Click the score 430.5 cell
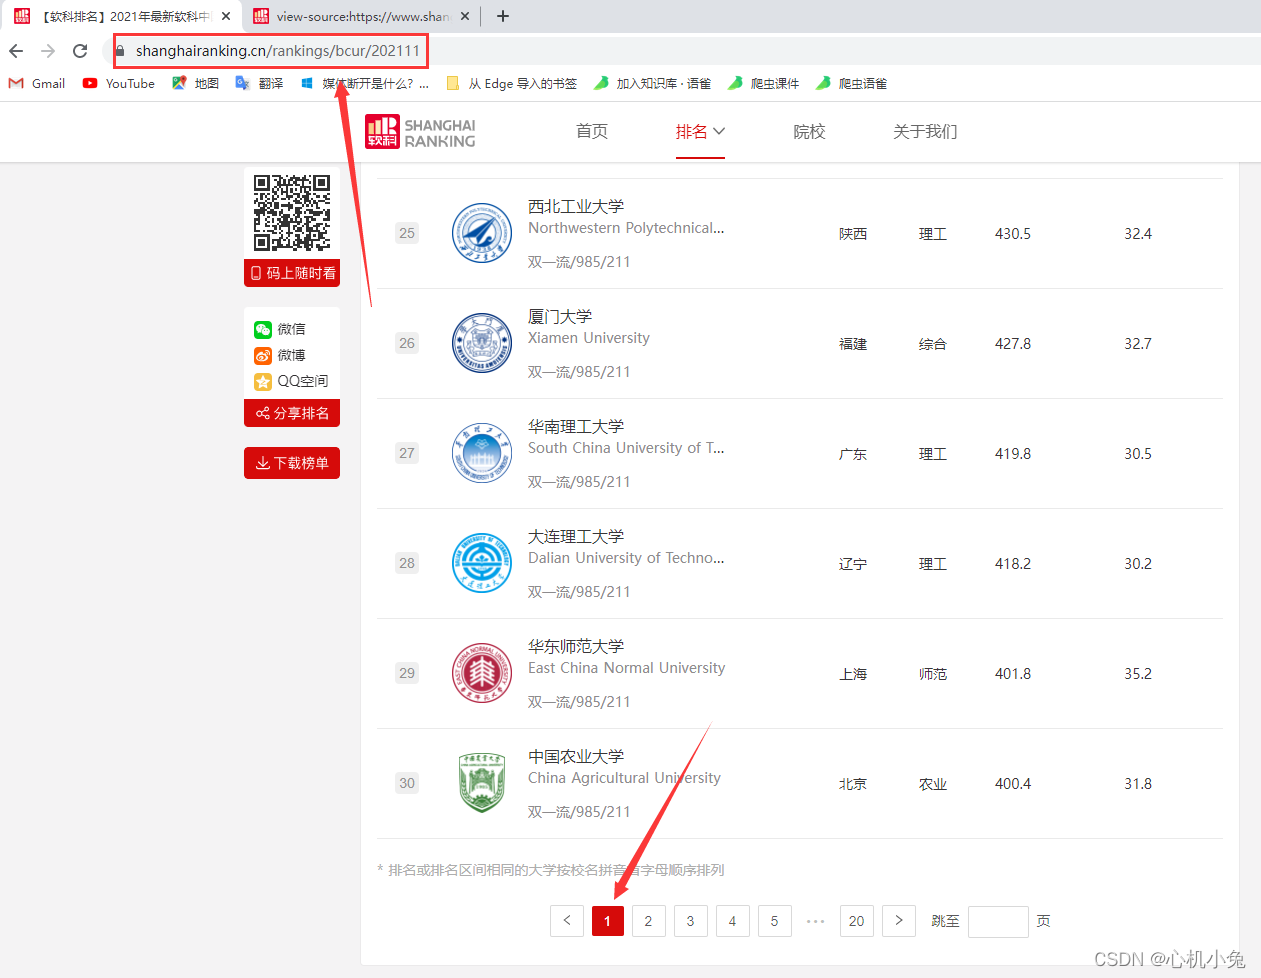Viewport: 1261px width, 978px height. pos(1013,234)
